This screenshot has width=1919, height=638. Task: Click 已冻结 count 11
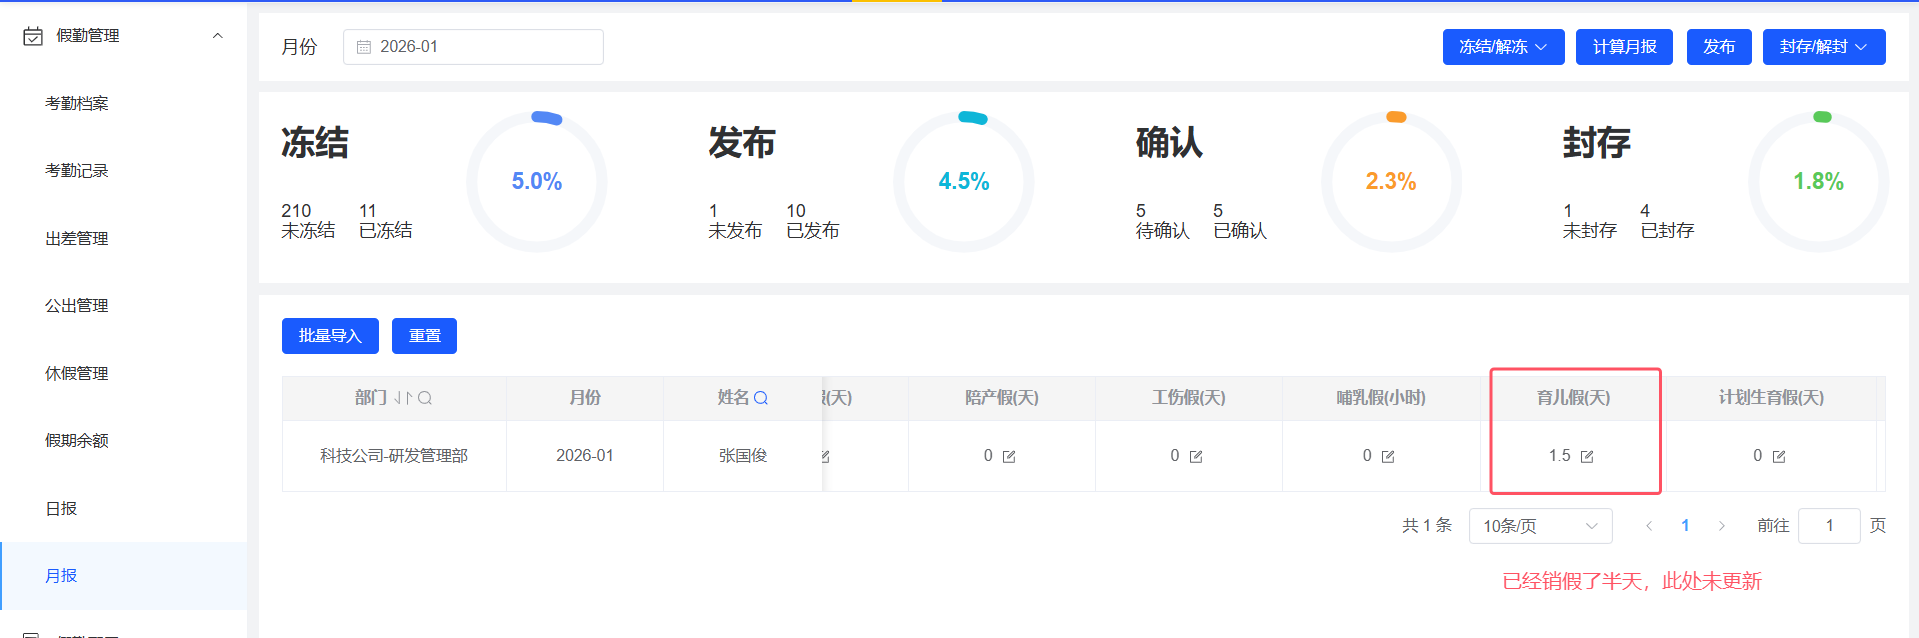point(368,211)
